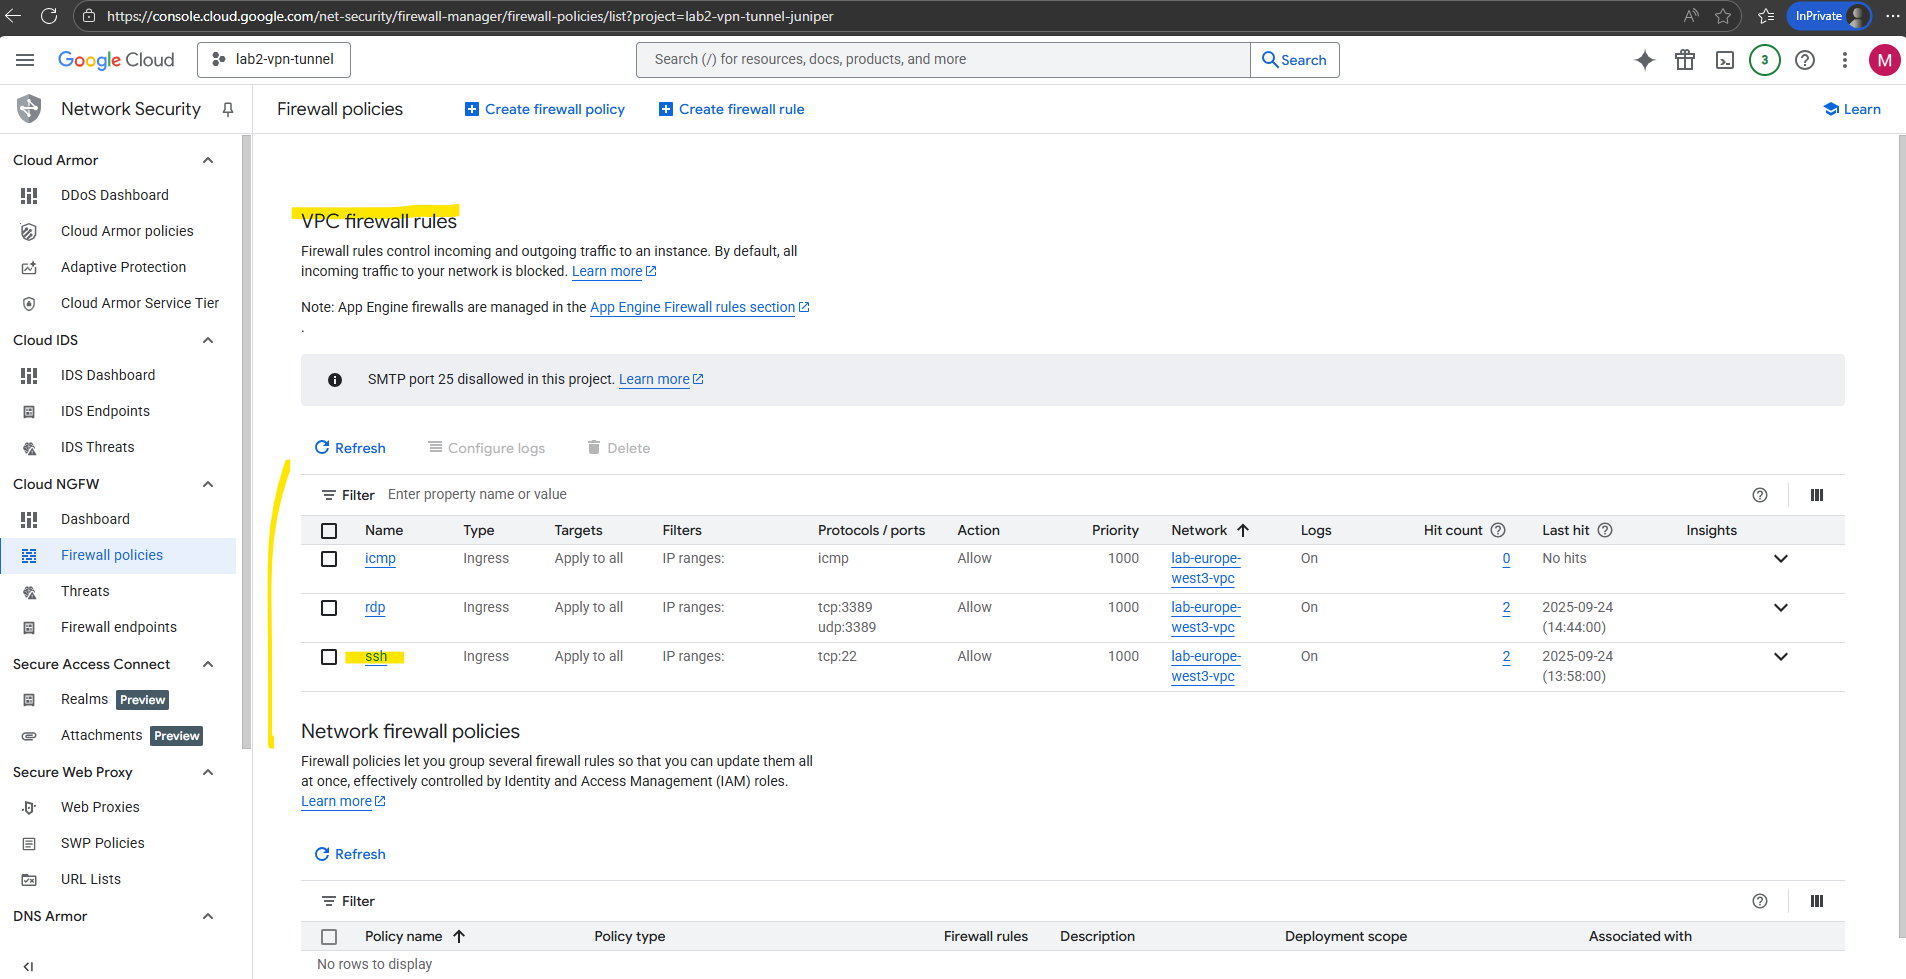The image size is (1906, 979).
Task: Open the Learn panel
Action: (1852, 109)
